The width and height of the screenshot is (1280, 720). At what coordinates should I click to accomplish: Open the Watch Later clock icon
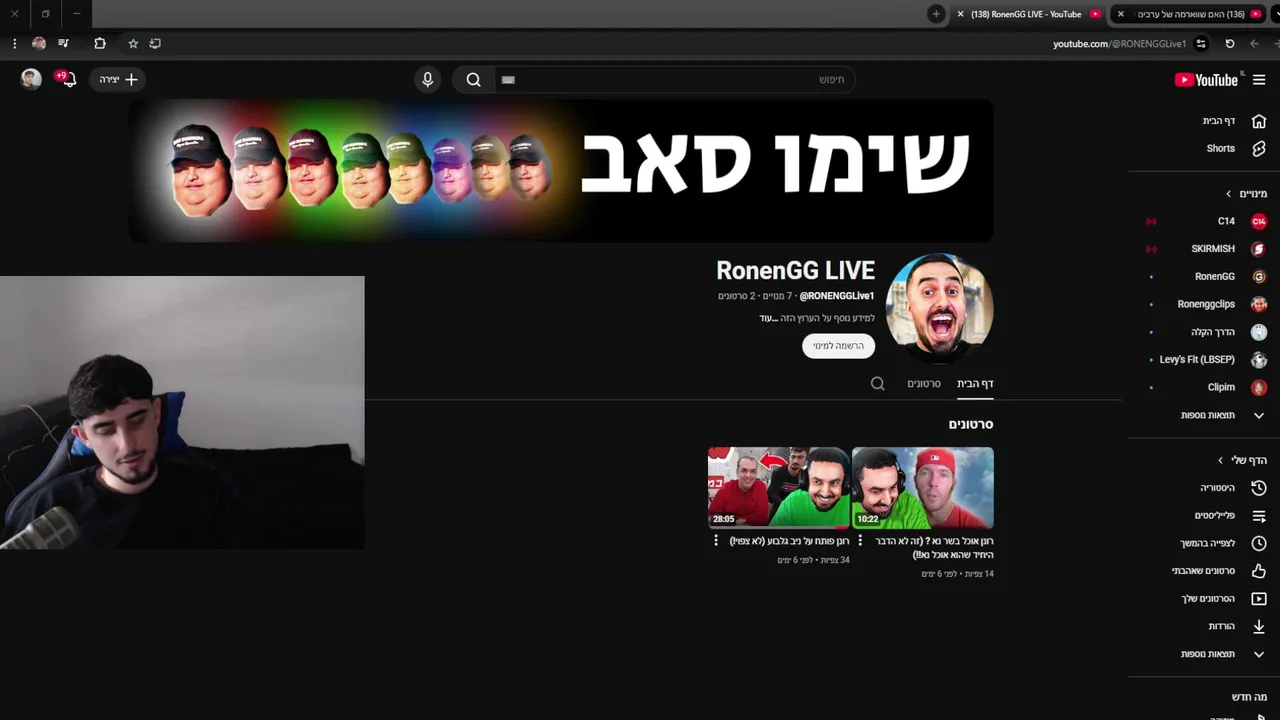point(1259,543)
